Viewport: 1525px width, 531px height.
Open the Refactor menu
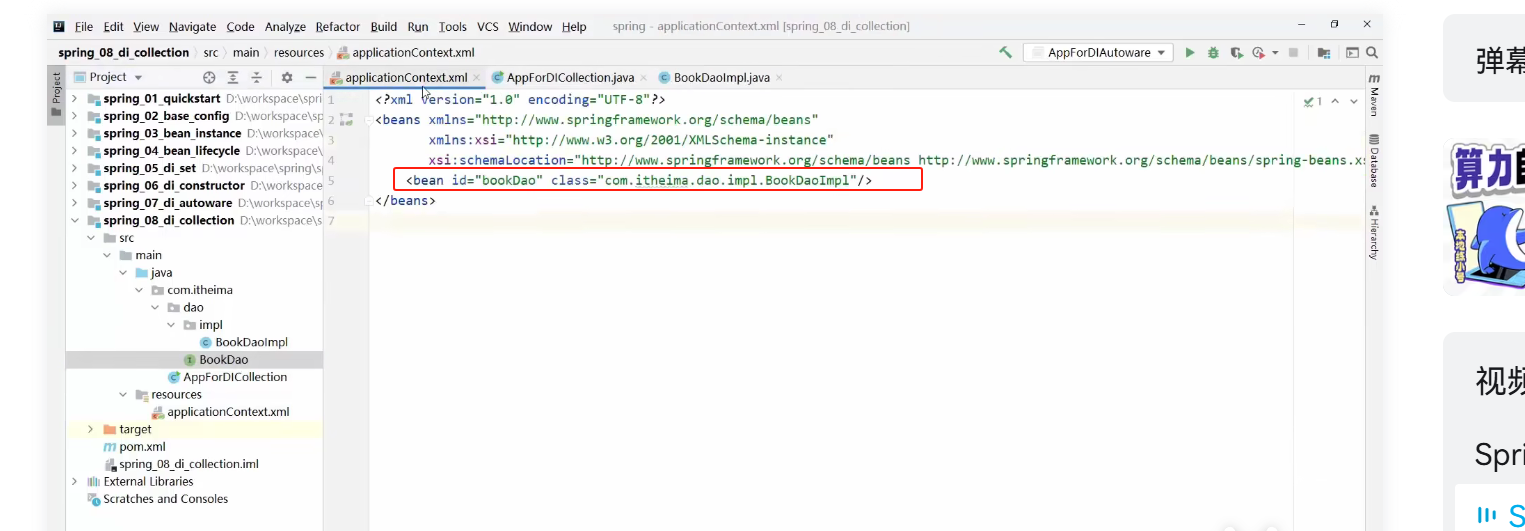click(x=337, y=27)
